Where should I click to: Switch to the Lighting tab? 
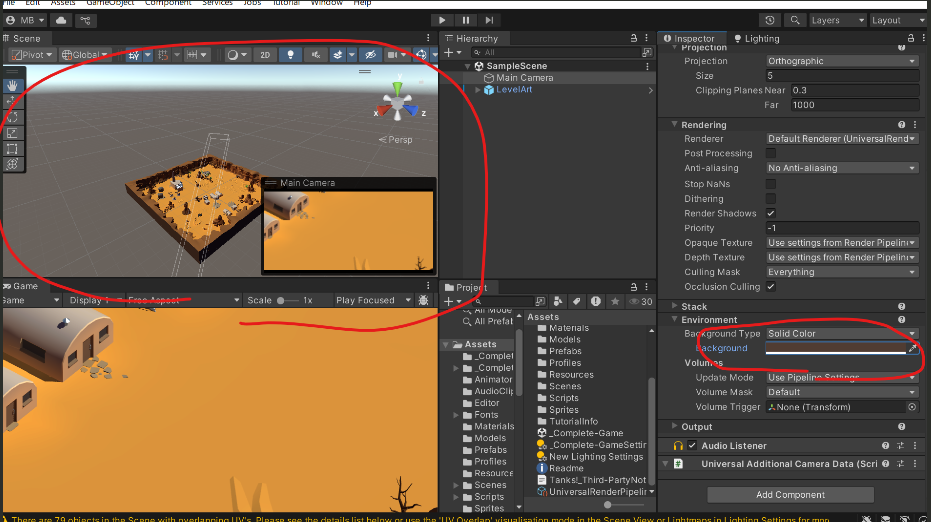756,39
